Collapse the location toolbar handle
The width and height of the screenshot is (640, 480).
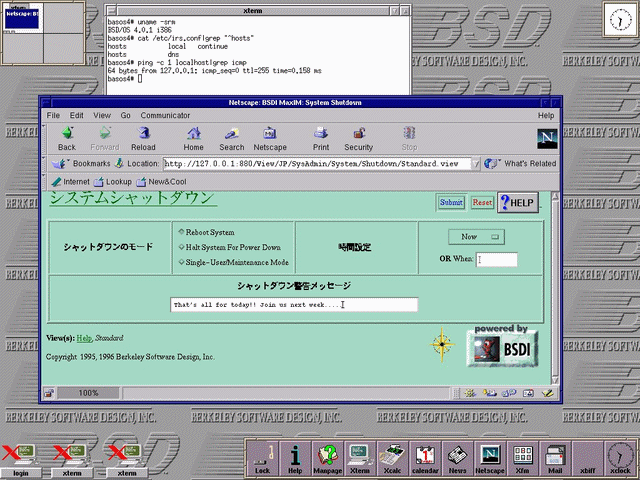[44, 163]
